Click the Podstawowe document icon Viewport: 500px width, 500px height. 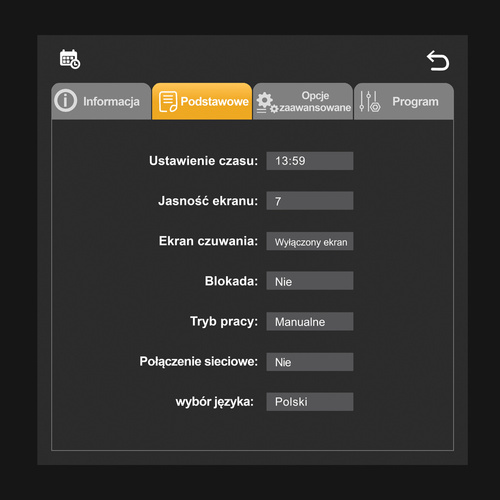tap(168, 101)
